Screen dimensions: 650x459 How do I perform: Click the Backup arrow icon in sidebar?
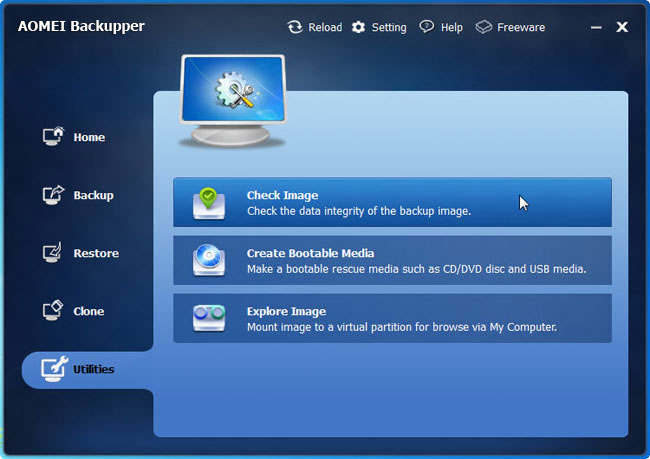tap(53, 194)
